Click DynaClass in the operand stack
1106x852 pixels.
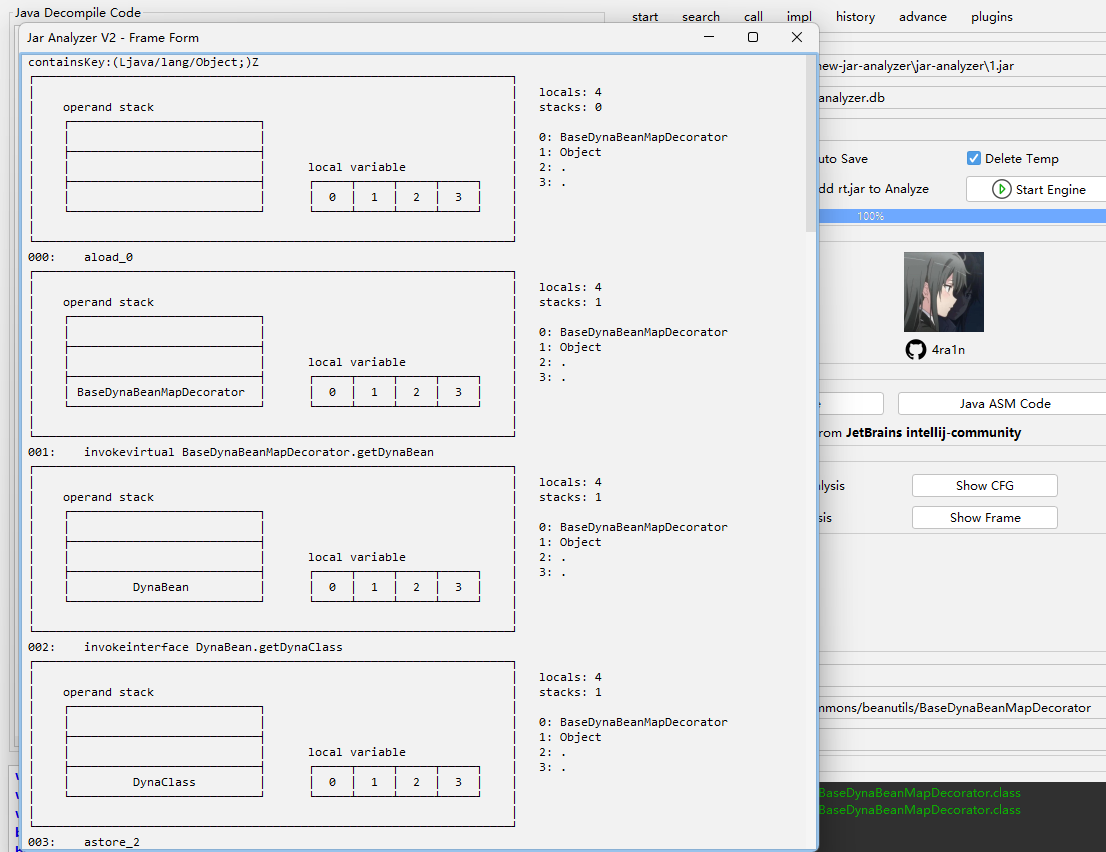click(164, 782)
